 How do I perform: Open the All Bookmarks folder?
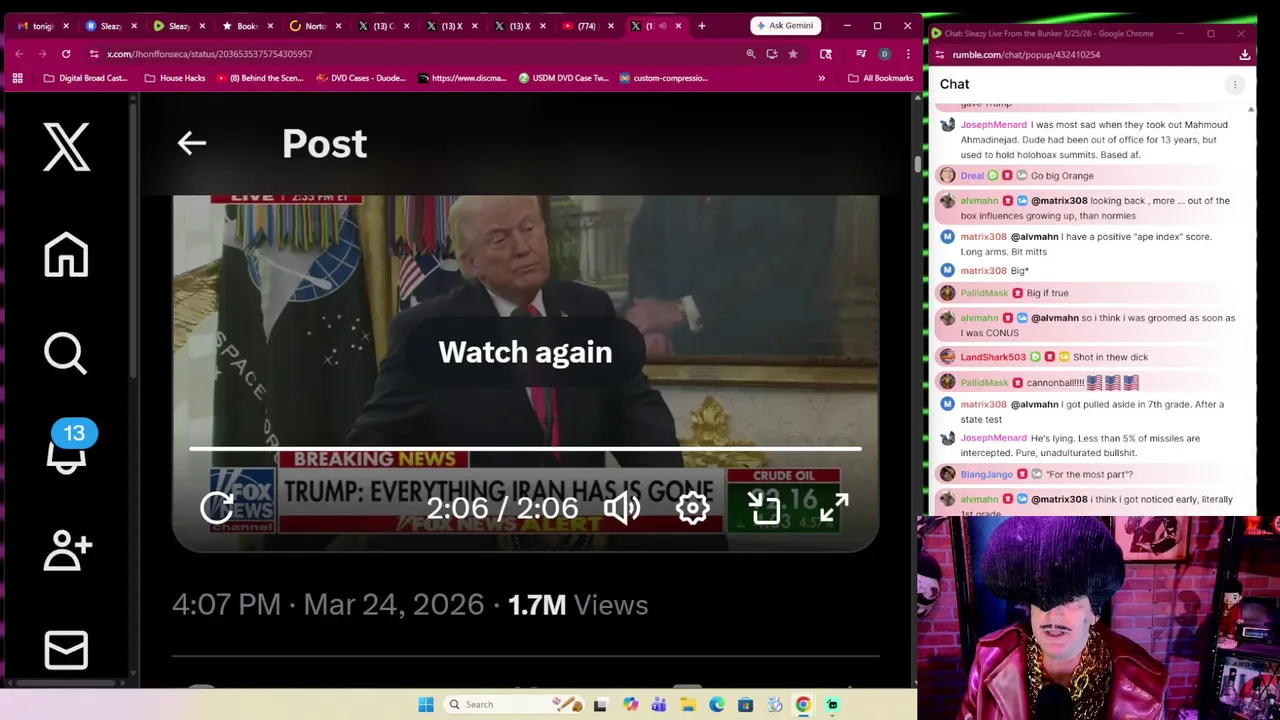pyautogui.click(x=880, y=78)
